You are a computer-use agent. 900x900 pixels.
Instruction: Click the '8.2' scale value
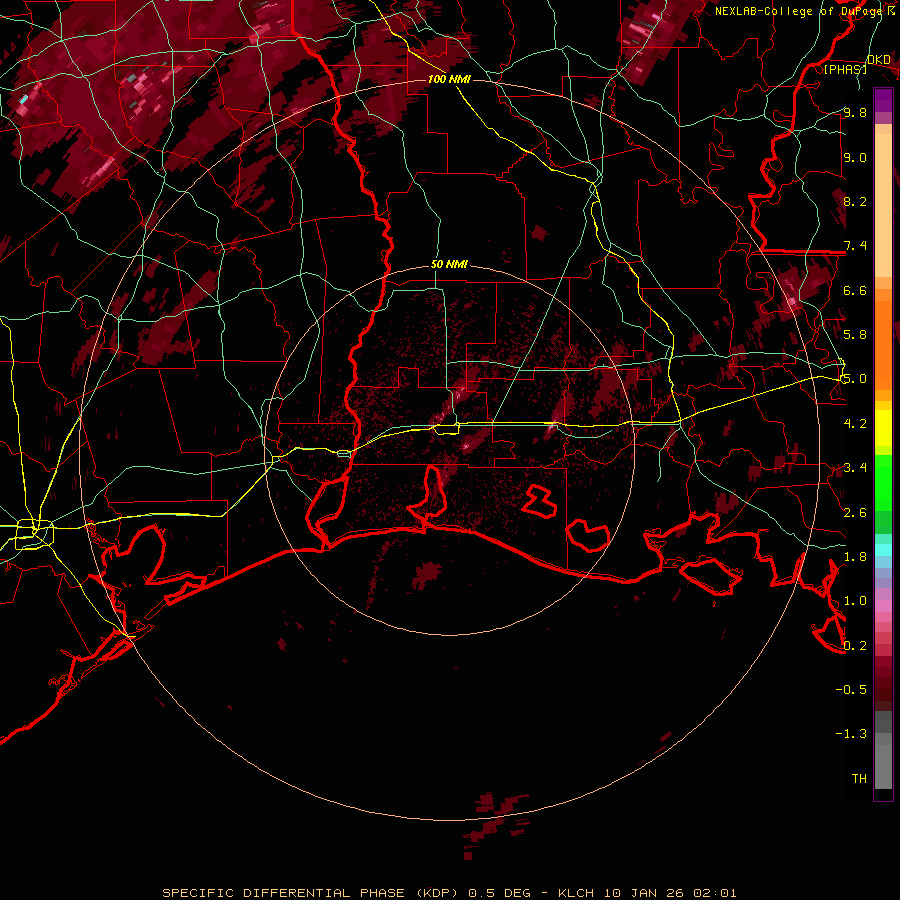click(x=855, y=201)
